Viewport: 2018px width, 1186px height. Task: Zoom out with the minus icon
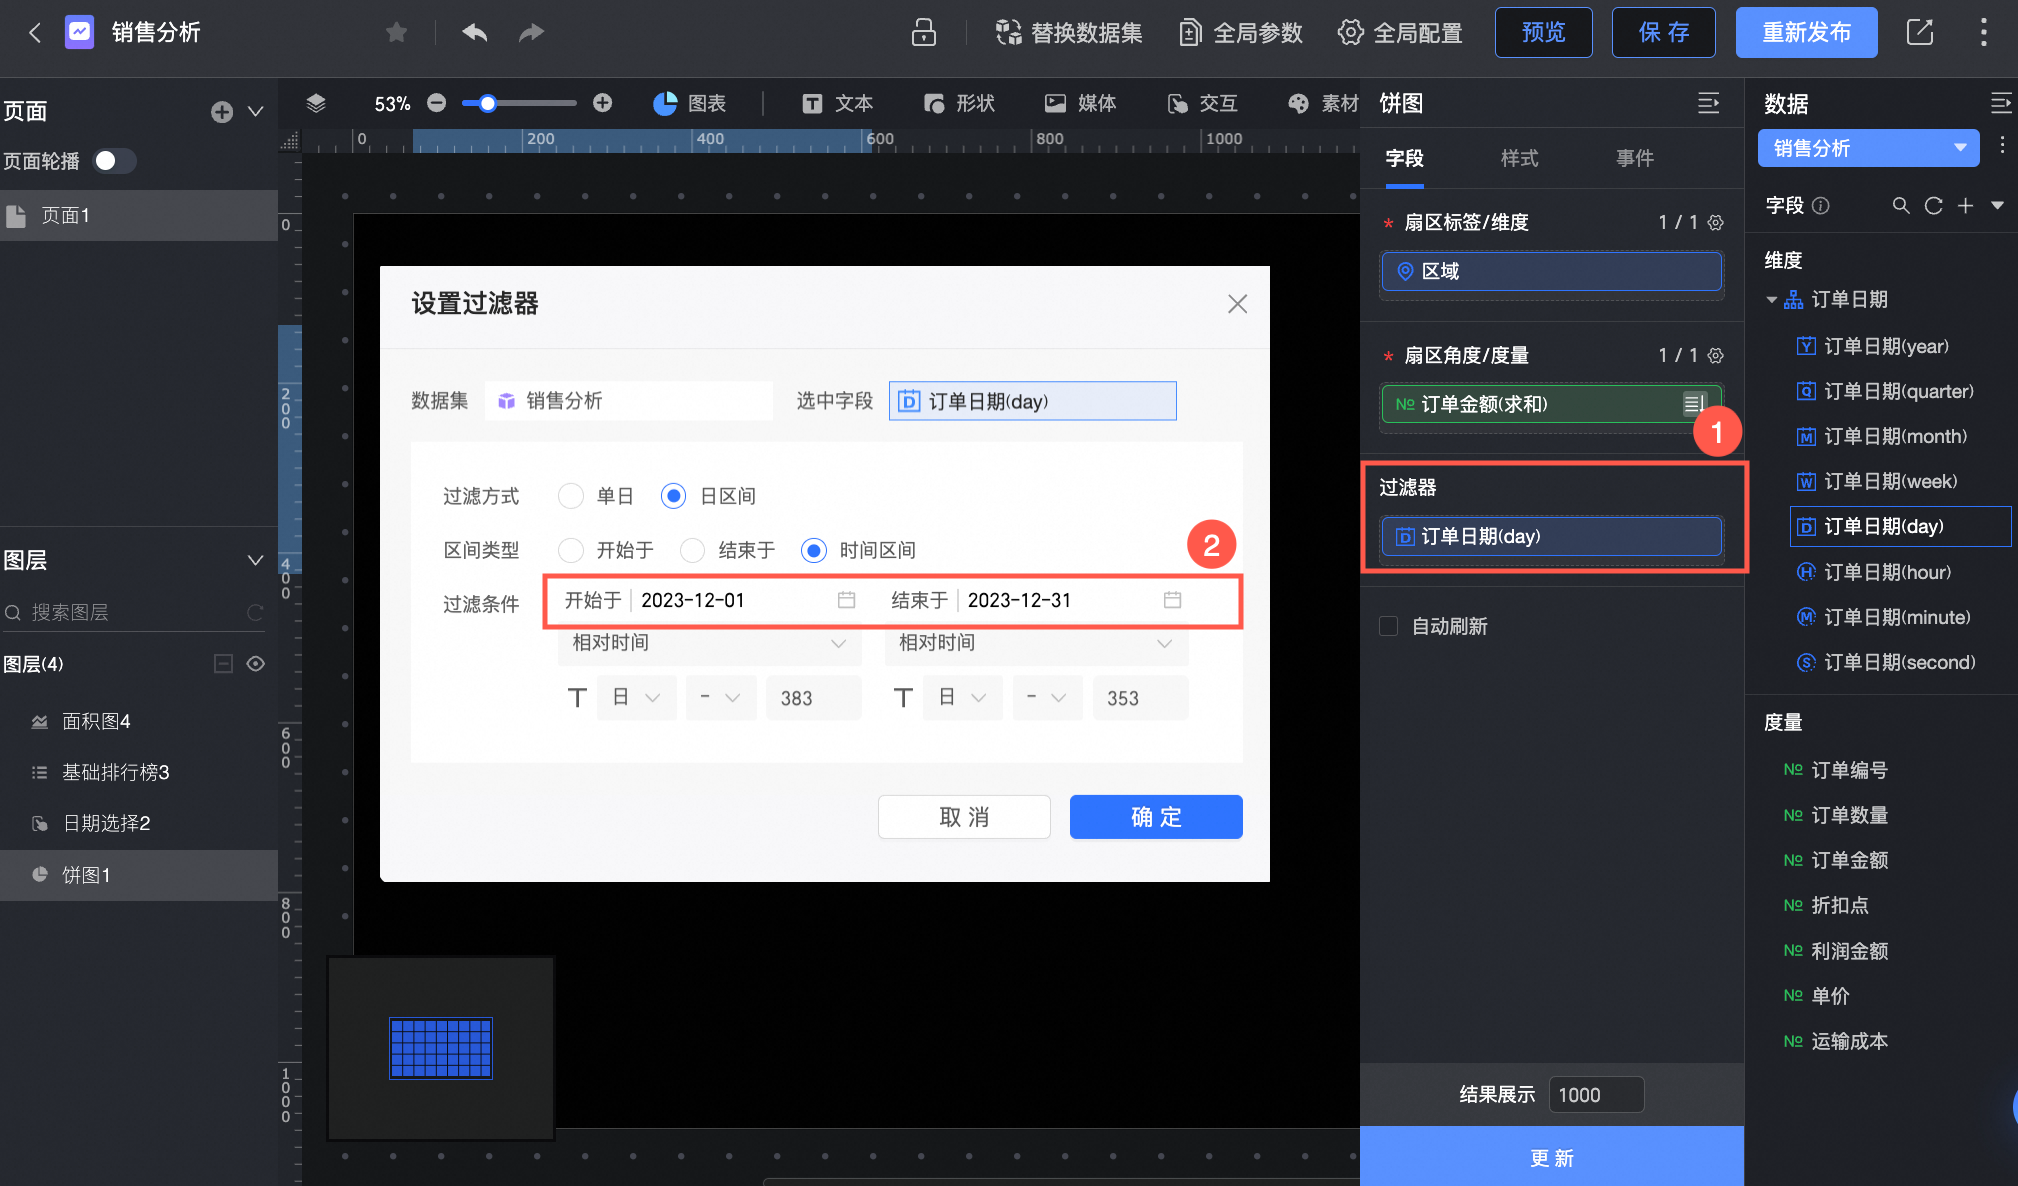point(436,103)
